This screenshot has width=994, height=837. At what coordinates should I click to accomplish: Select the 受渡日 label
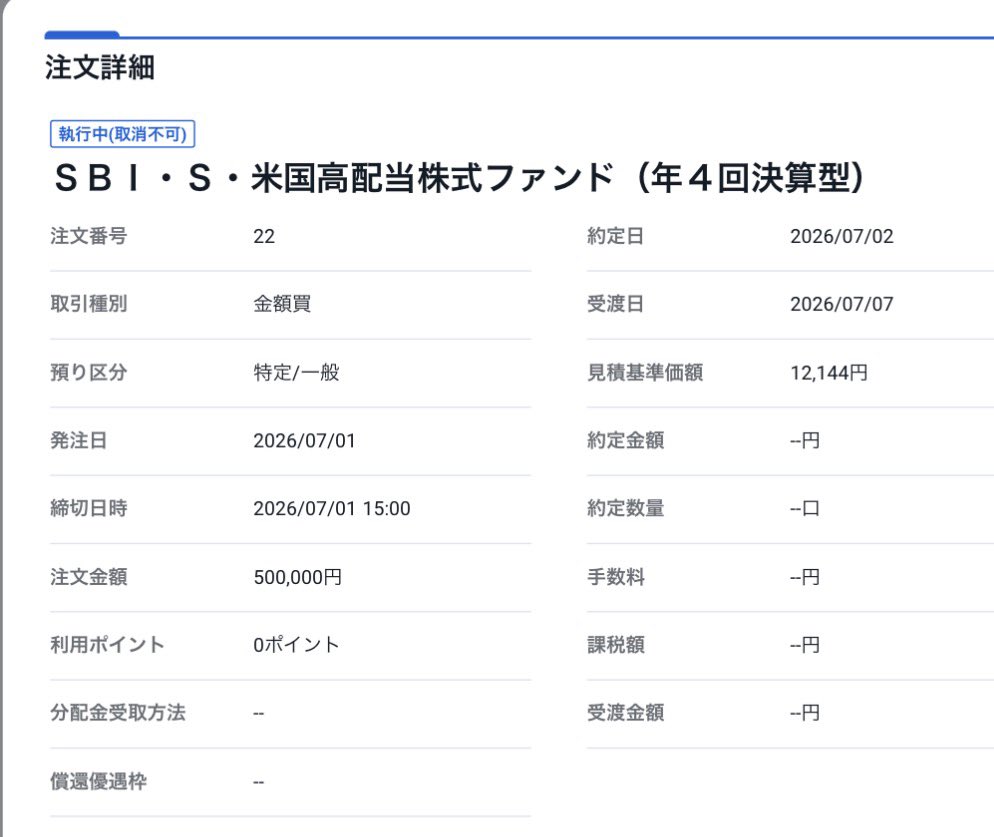tap(616, 304)
